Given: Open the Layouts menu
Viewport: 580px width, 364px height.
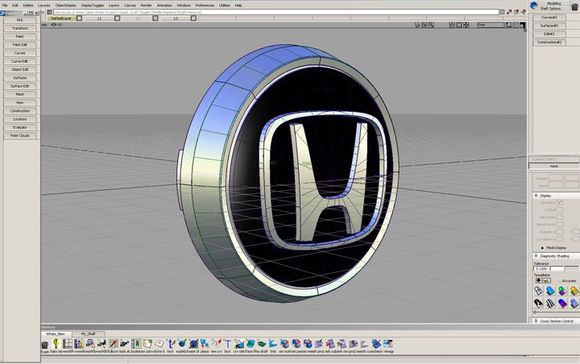Looking at the screenshot, I should coord(44,6).
